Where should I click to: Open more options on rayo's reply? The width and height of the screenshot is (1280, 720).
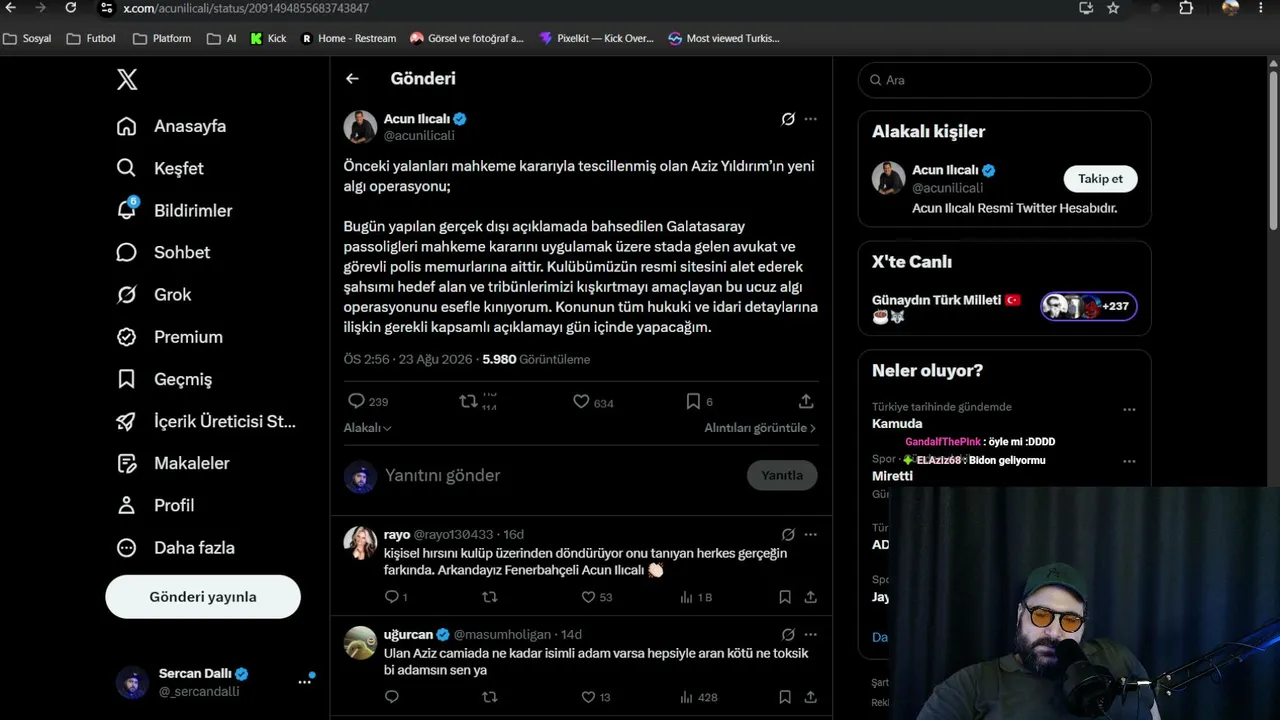click(810, 535)
